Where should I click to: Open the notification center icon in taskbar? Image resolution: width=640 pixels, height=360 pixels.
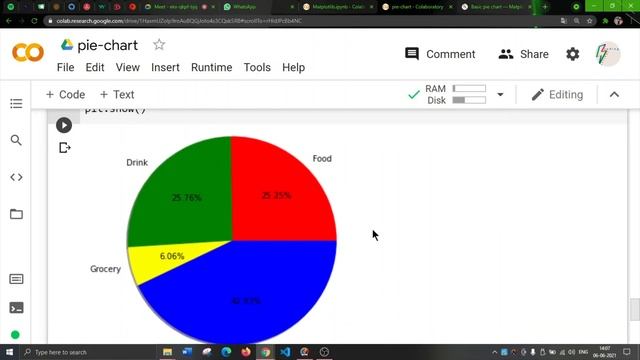point(627,352)
